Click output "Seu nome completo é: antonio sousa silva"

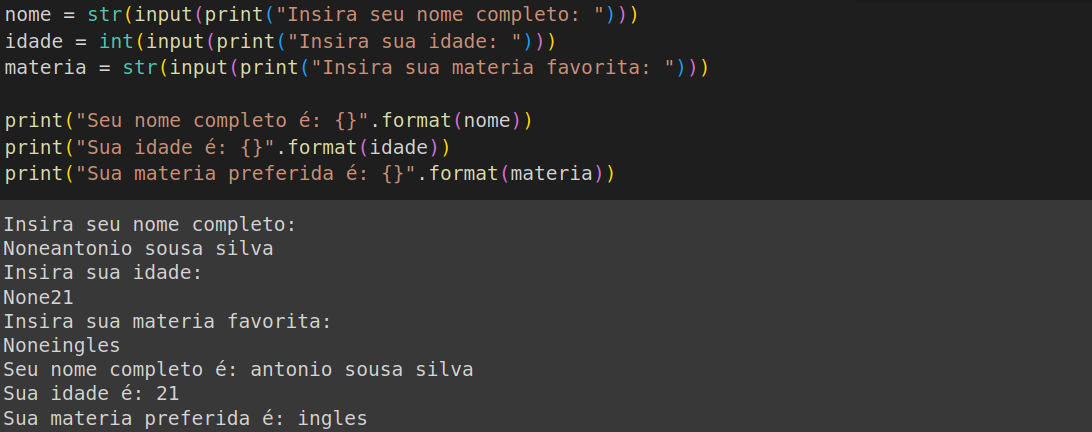[238, 370]
